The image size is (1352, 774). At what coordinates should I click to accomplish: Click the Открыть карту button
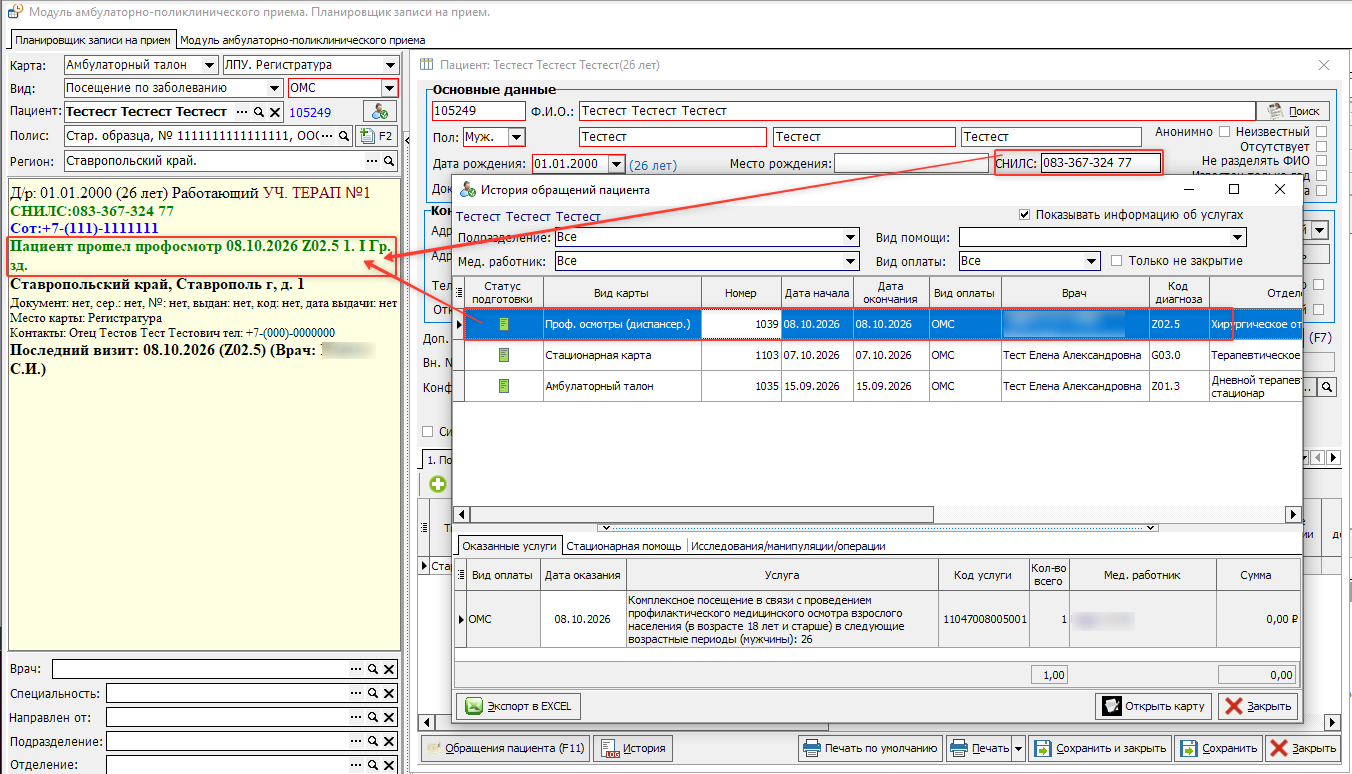1154,706
